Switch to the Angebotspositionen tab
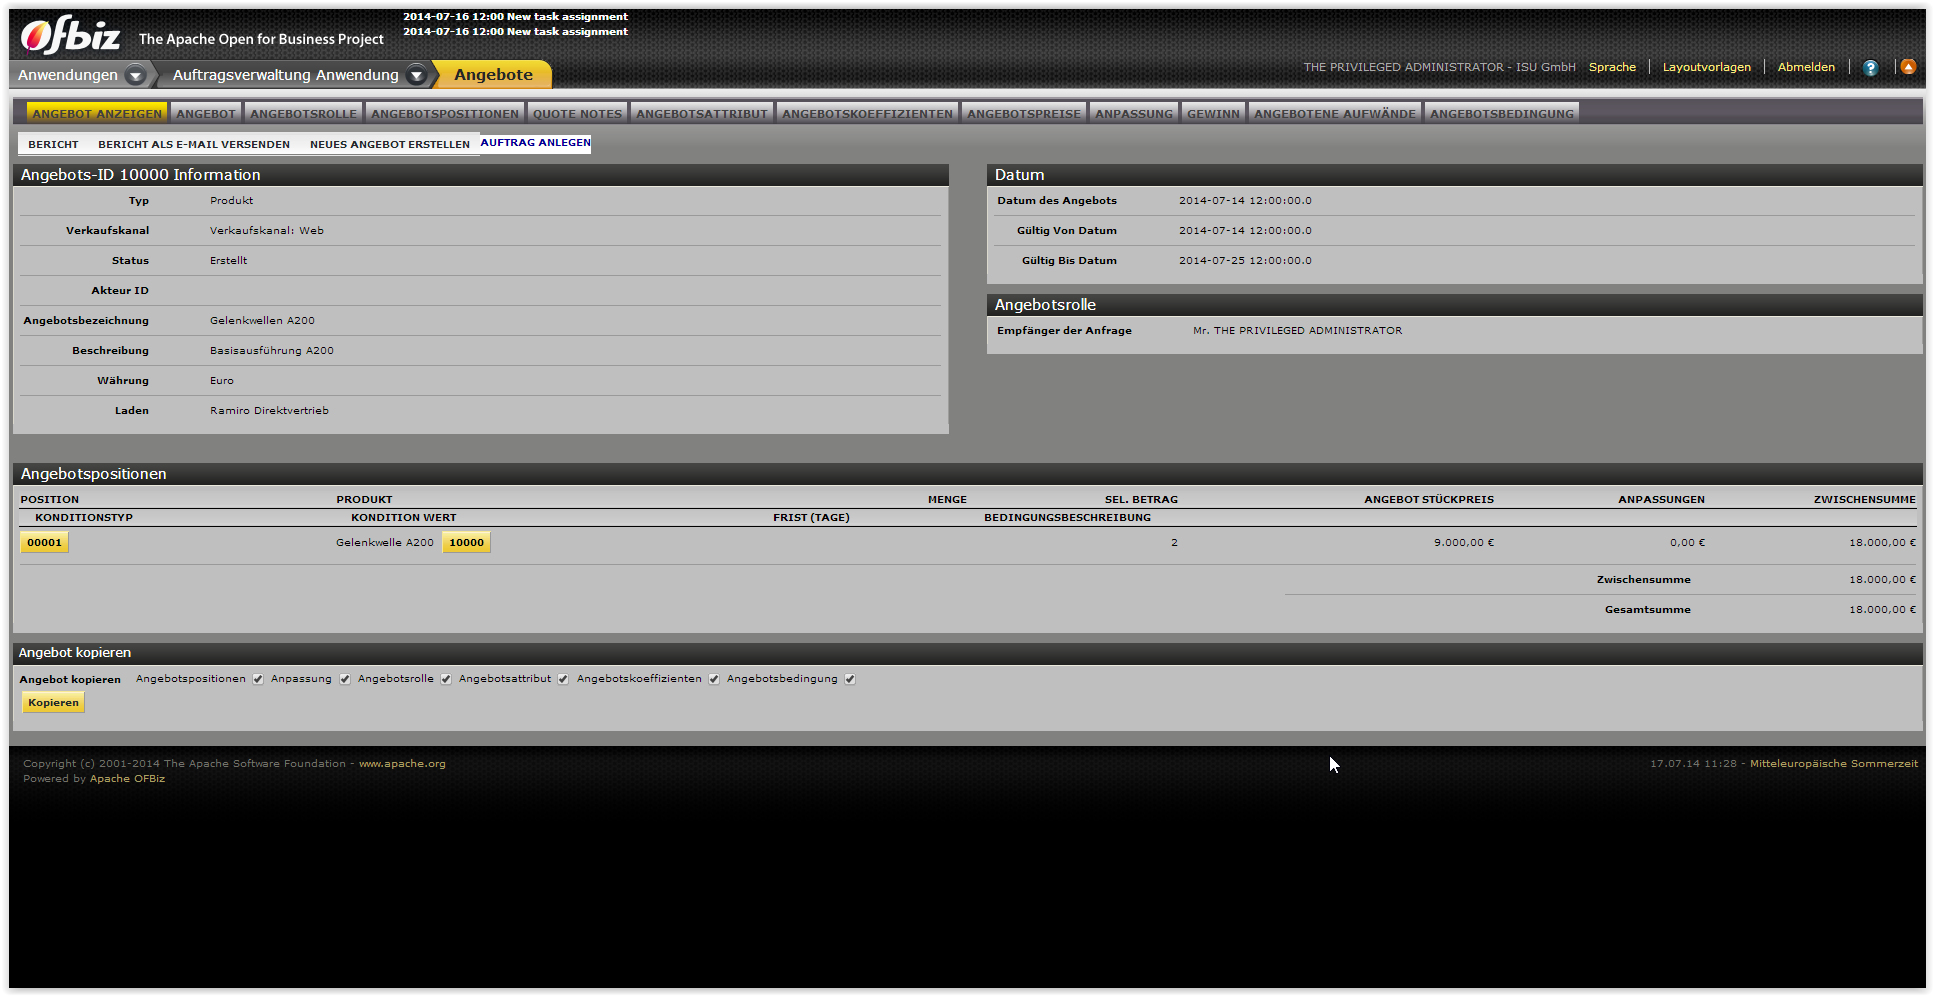The width and height of the screenshot is (1934, 996). tap(445, 113)
